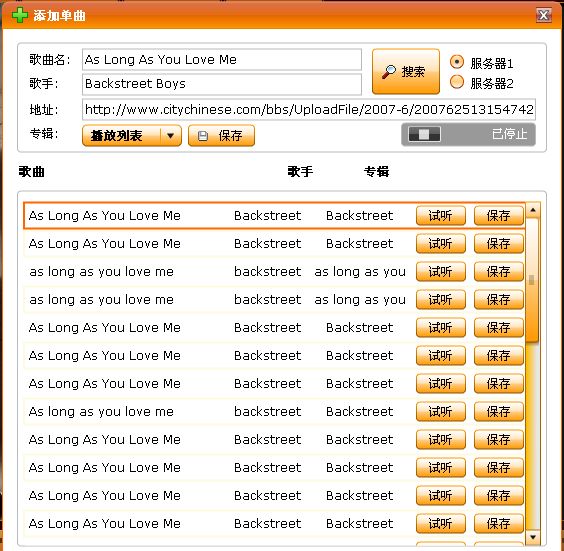The image size is (564, 551).
Task: Select 服务器2 radio button
Action: [457, 82]
